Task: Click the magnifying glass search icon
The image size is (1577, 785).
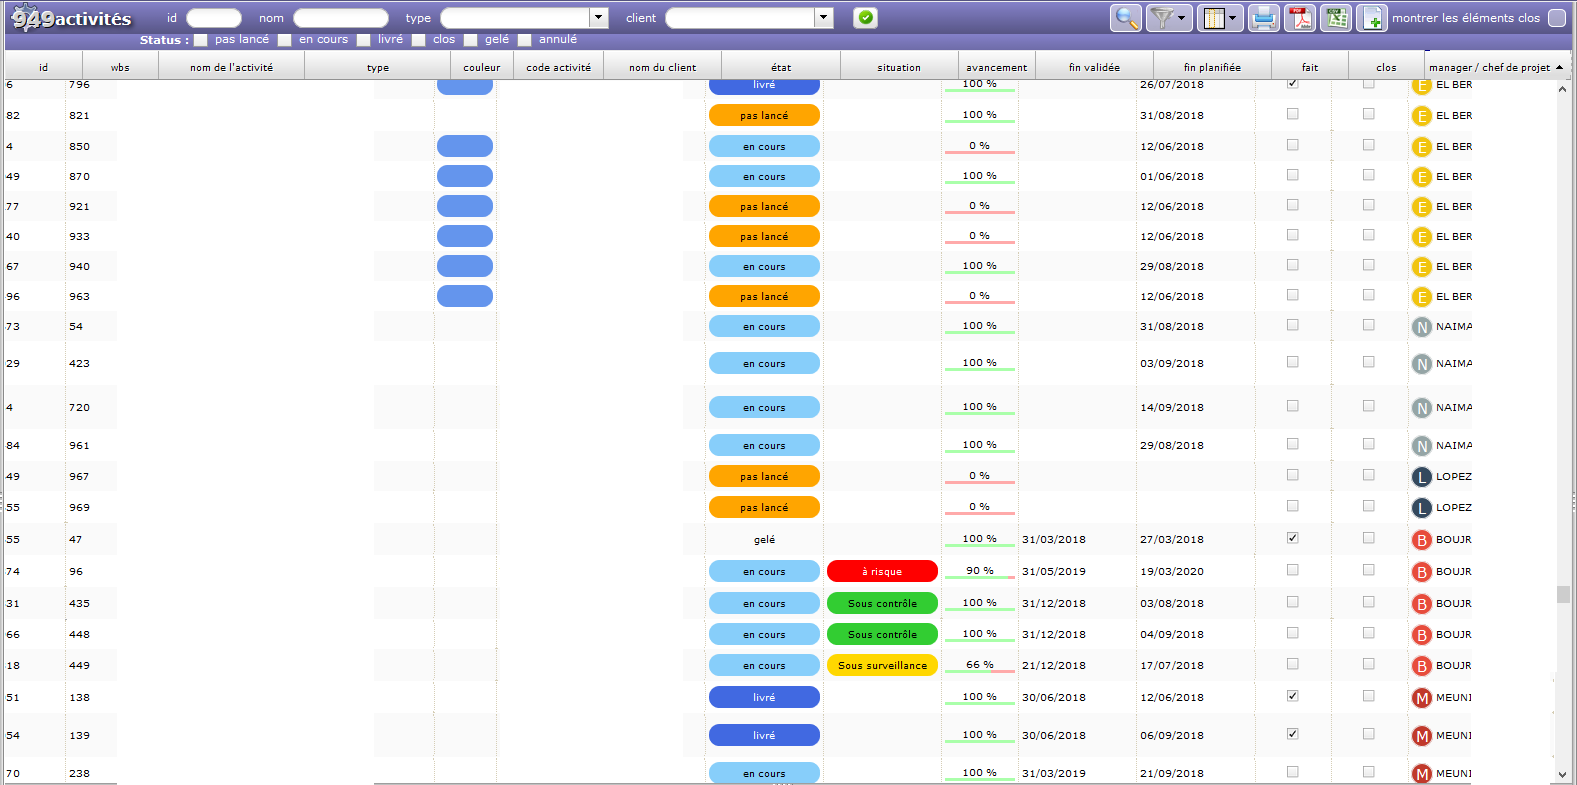Action: [x=1126, y=18]
